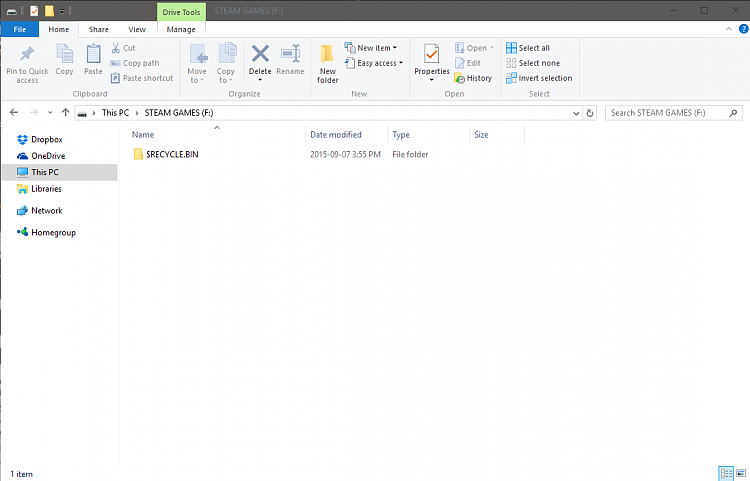Open the New item dropdown
The width and height of the screenshot is (750, 481).
[371, 48]
